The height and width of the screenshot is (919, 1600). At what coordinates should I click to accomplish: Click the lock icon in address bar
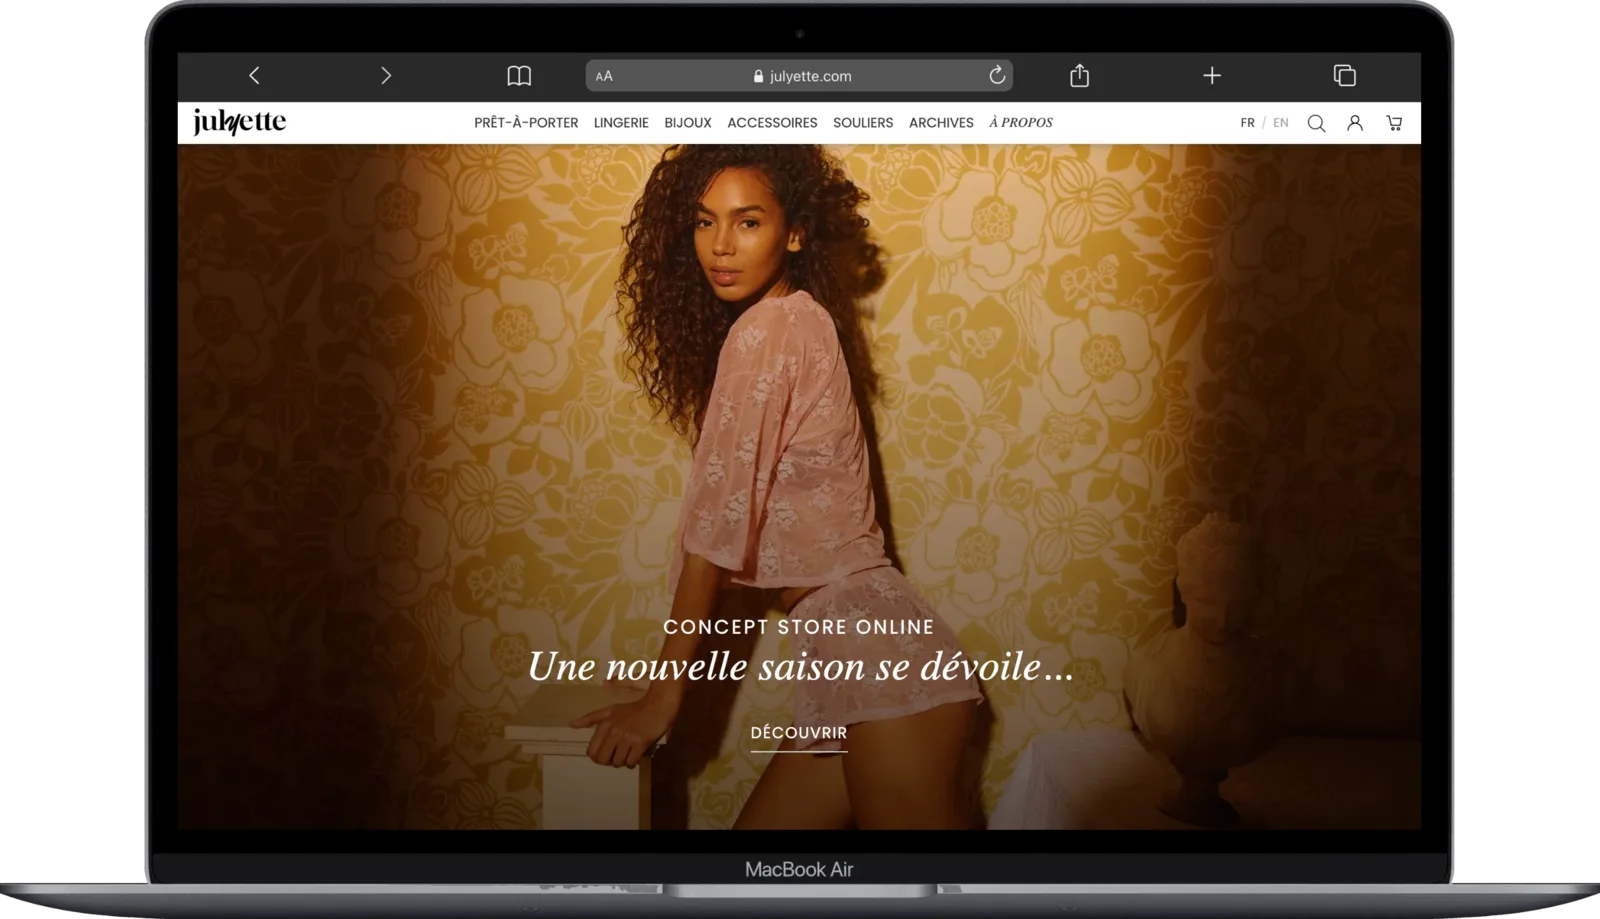pos(758,76)
